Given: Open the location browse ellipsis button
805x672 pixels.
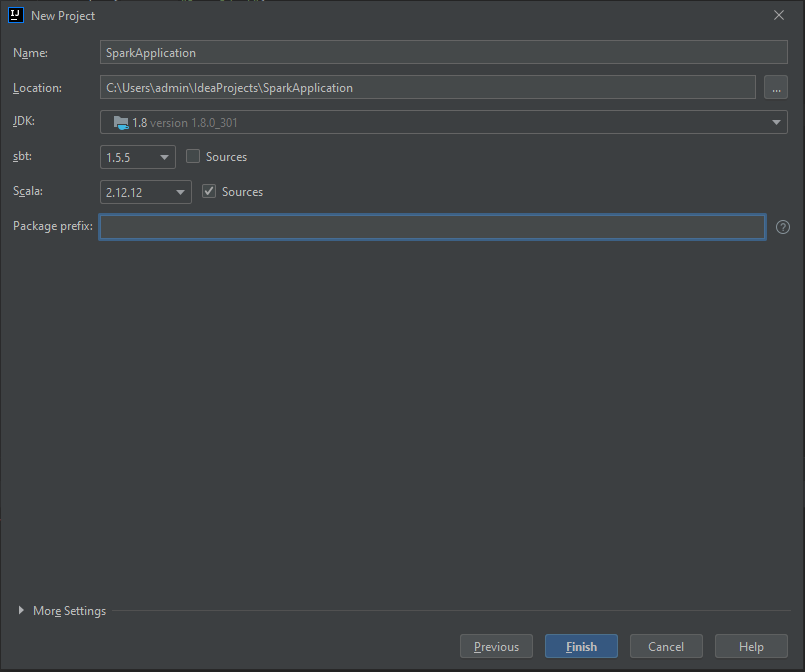Looking at the screenshot, I should point(776,88).
